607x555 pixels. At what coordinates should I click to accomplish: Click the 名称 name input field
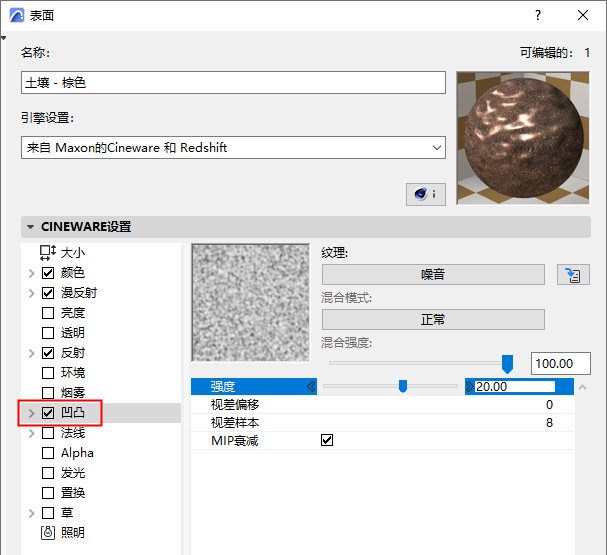coord(233,82)
